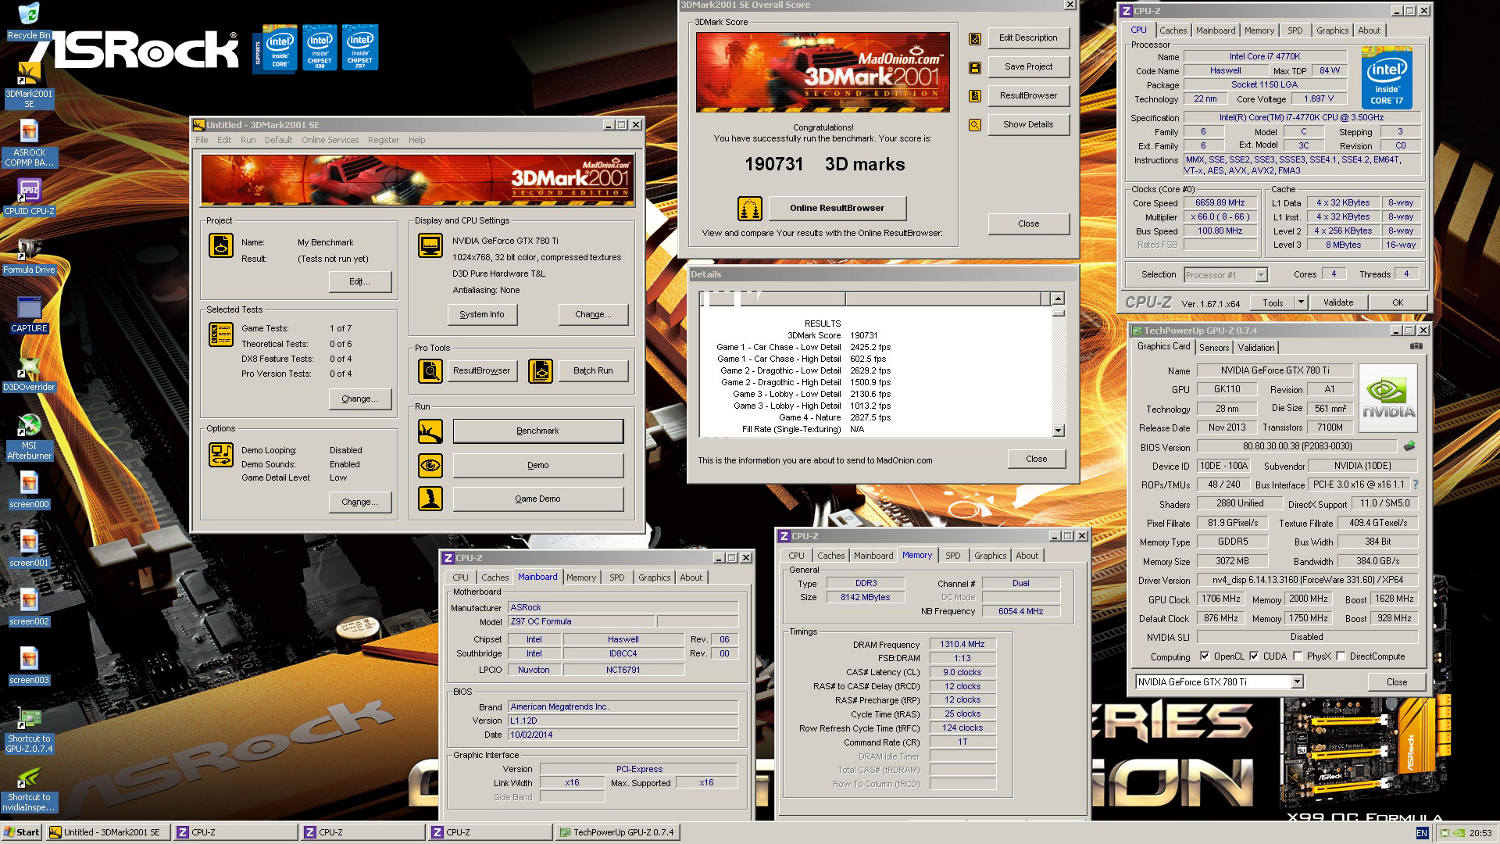Open the File menu in 3DMark2001 SE

coord(202,140)
